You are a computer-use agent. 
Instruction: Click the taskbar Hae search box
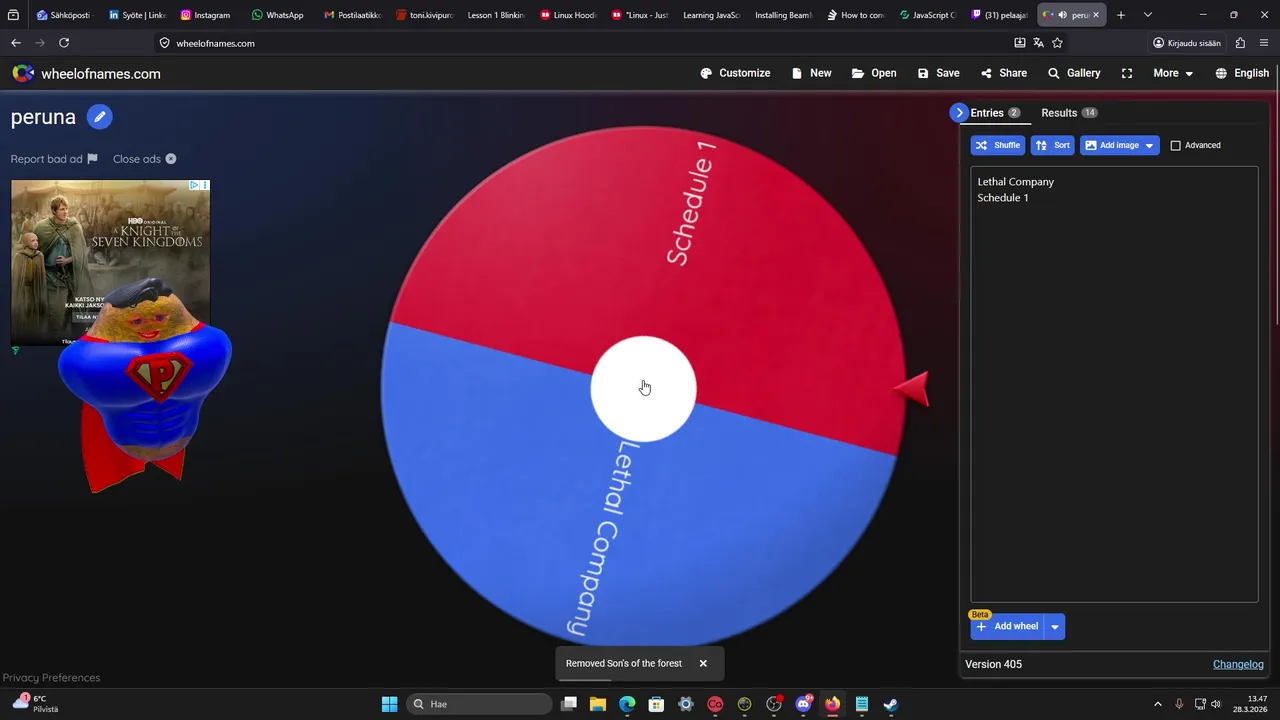coord(479,704)
